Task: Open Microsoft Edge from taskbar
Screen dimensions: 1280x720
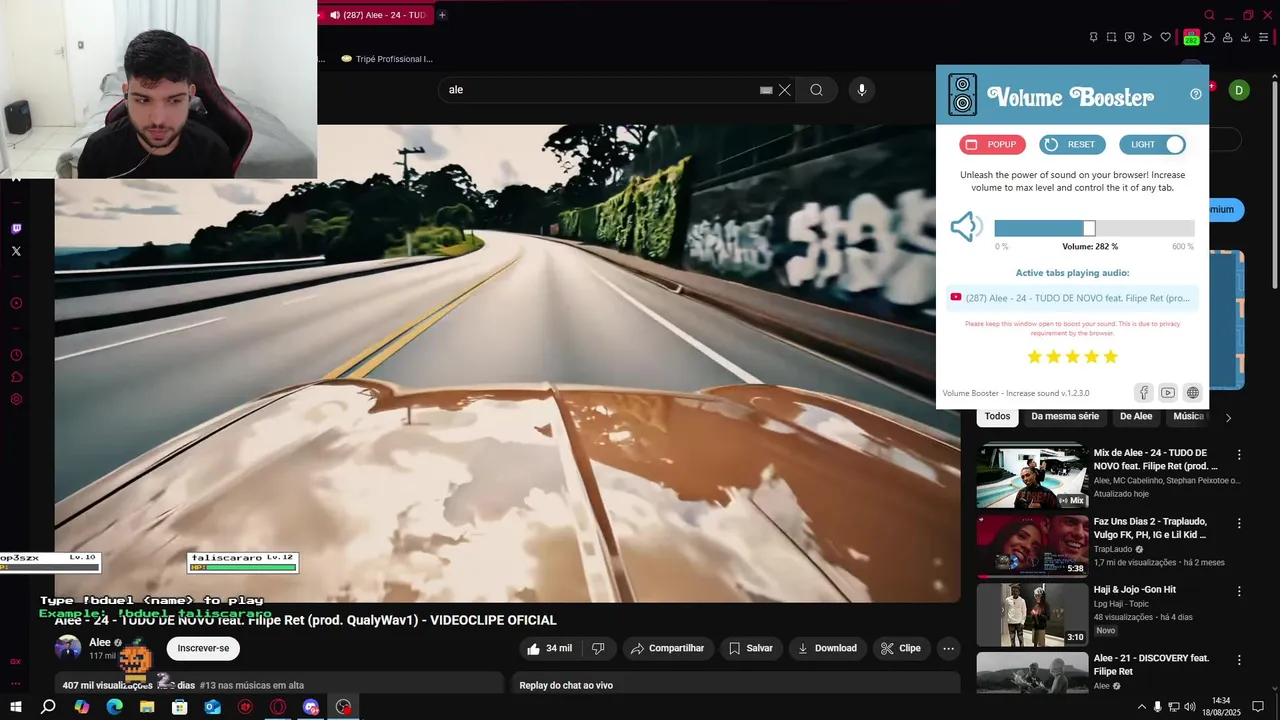Action: coord(114,707)
